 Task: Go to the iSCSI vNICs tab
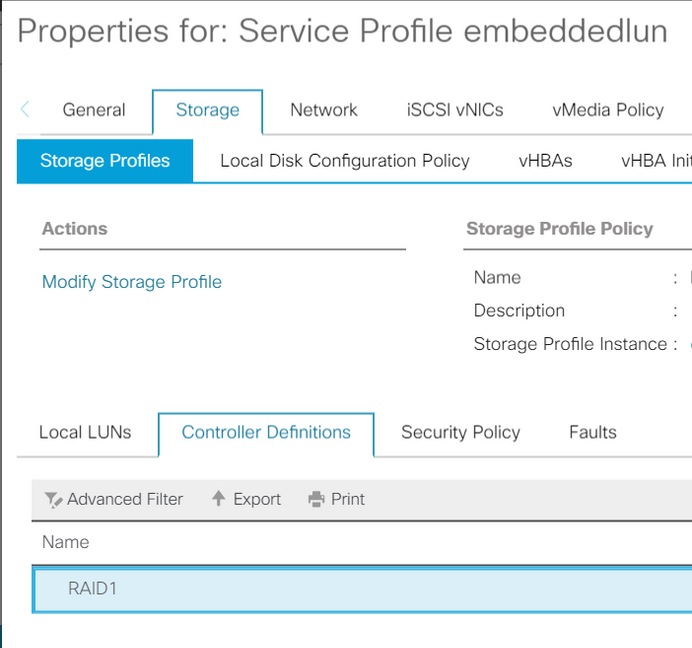(x=455, y=110)
